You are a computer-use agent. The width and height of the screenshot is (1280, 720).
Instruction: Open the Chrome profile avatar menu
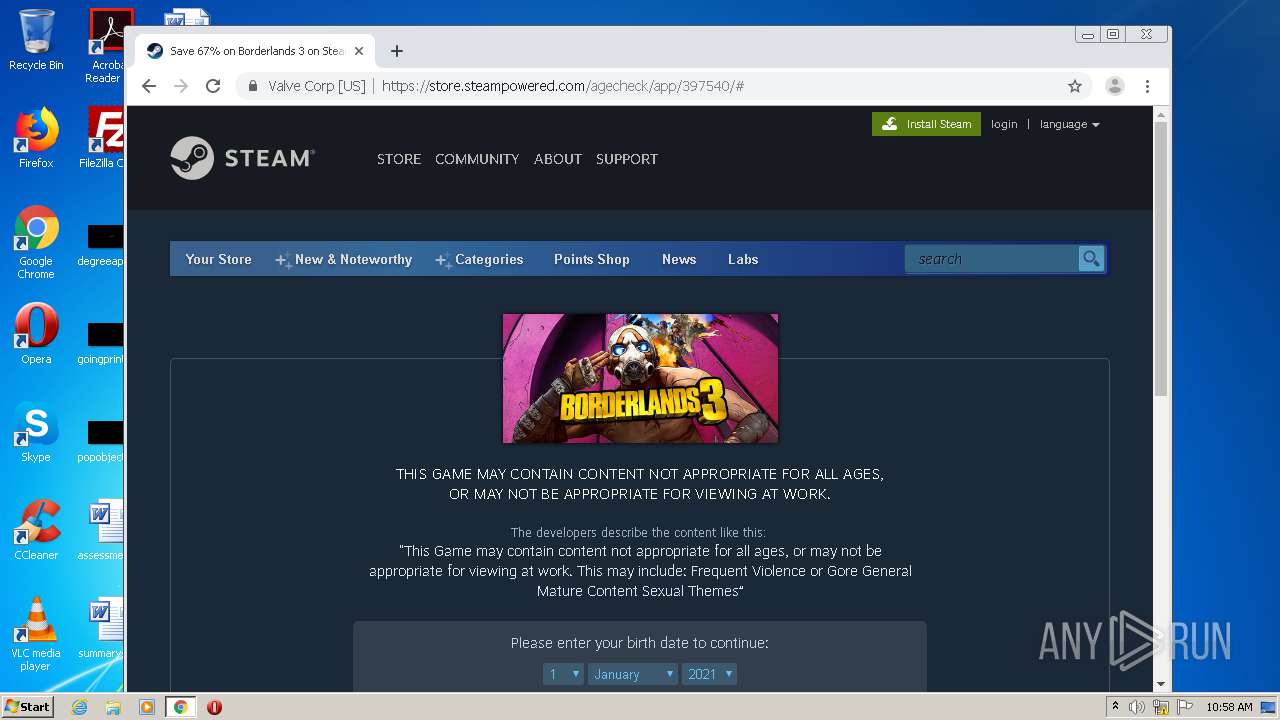tap(1114, 86)
